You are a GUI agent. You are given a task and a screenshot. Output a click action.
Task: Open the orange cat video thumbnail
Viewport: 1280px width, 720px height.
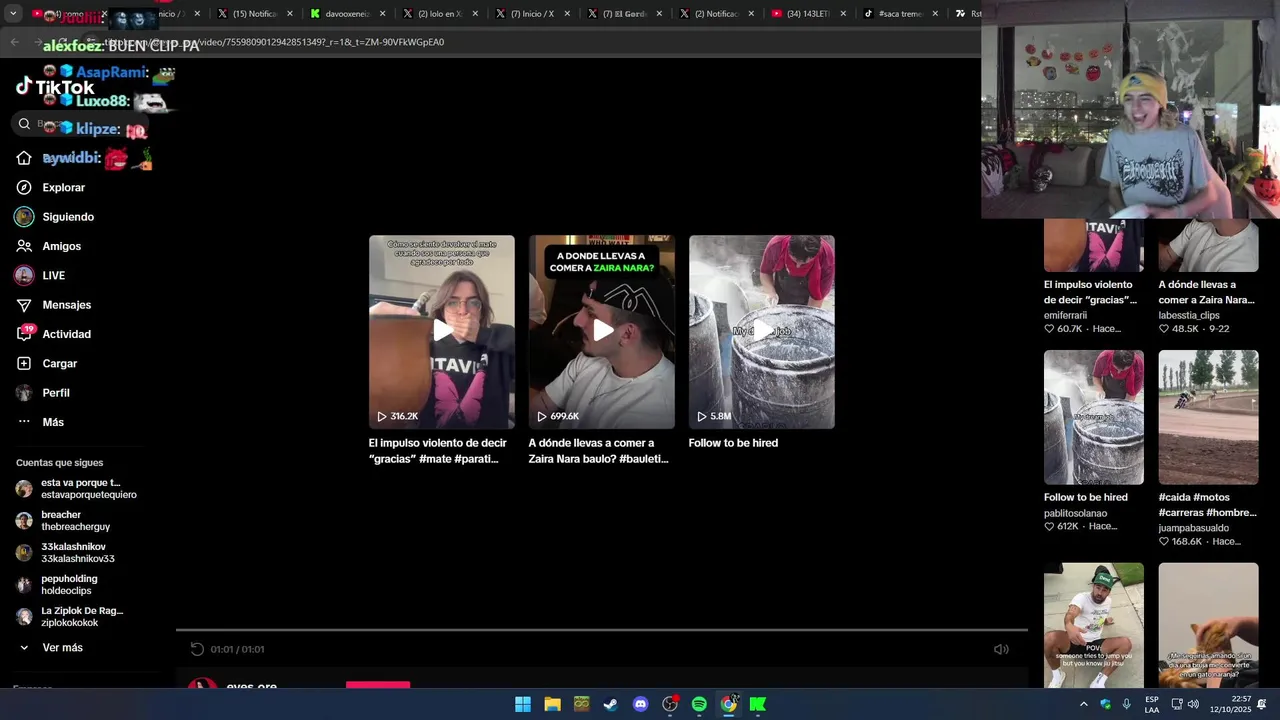[1208, 625]
